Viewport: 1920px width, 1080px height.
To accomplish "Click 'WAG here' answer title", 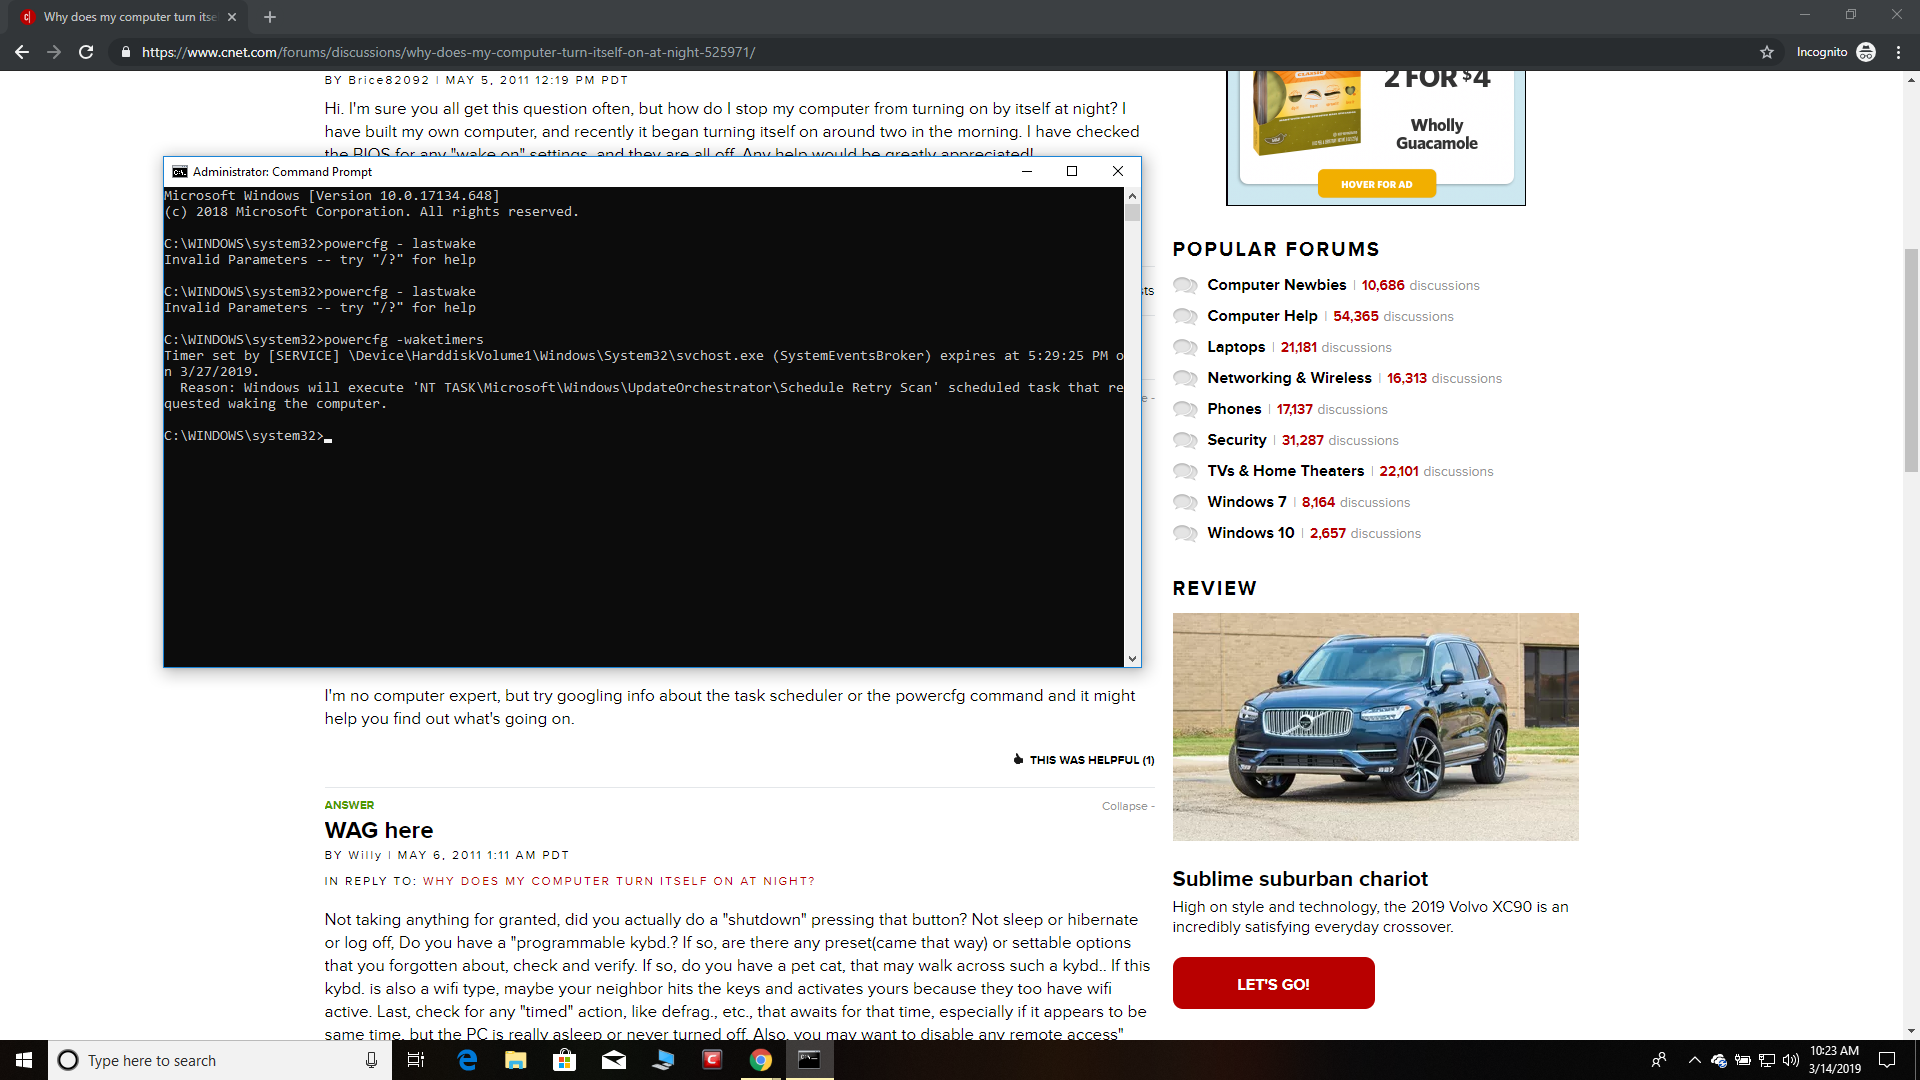I will tap(379, 830).
